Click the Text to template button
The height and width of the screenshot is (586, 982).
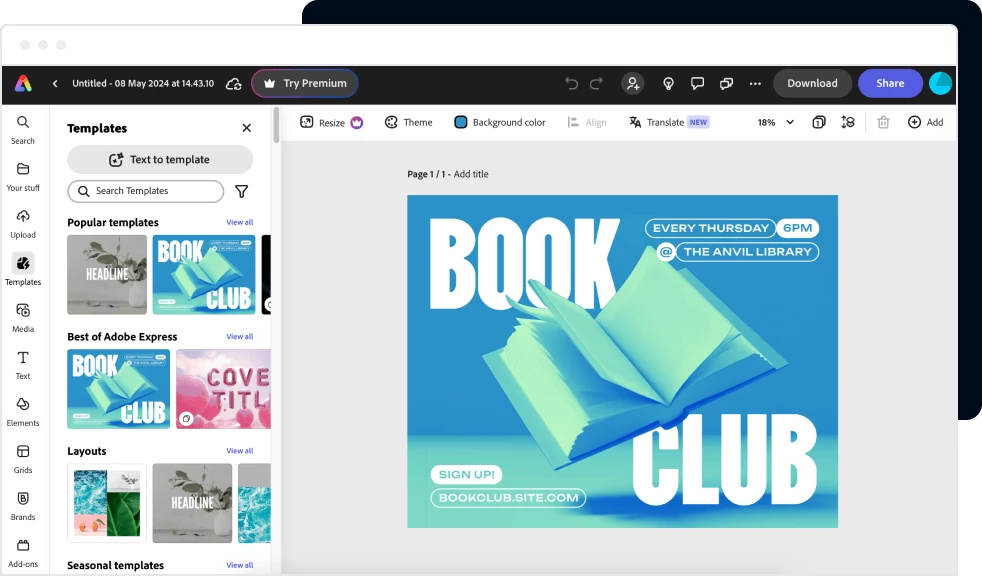pyautogui.click(x=160, y=160)
